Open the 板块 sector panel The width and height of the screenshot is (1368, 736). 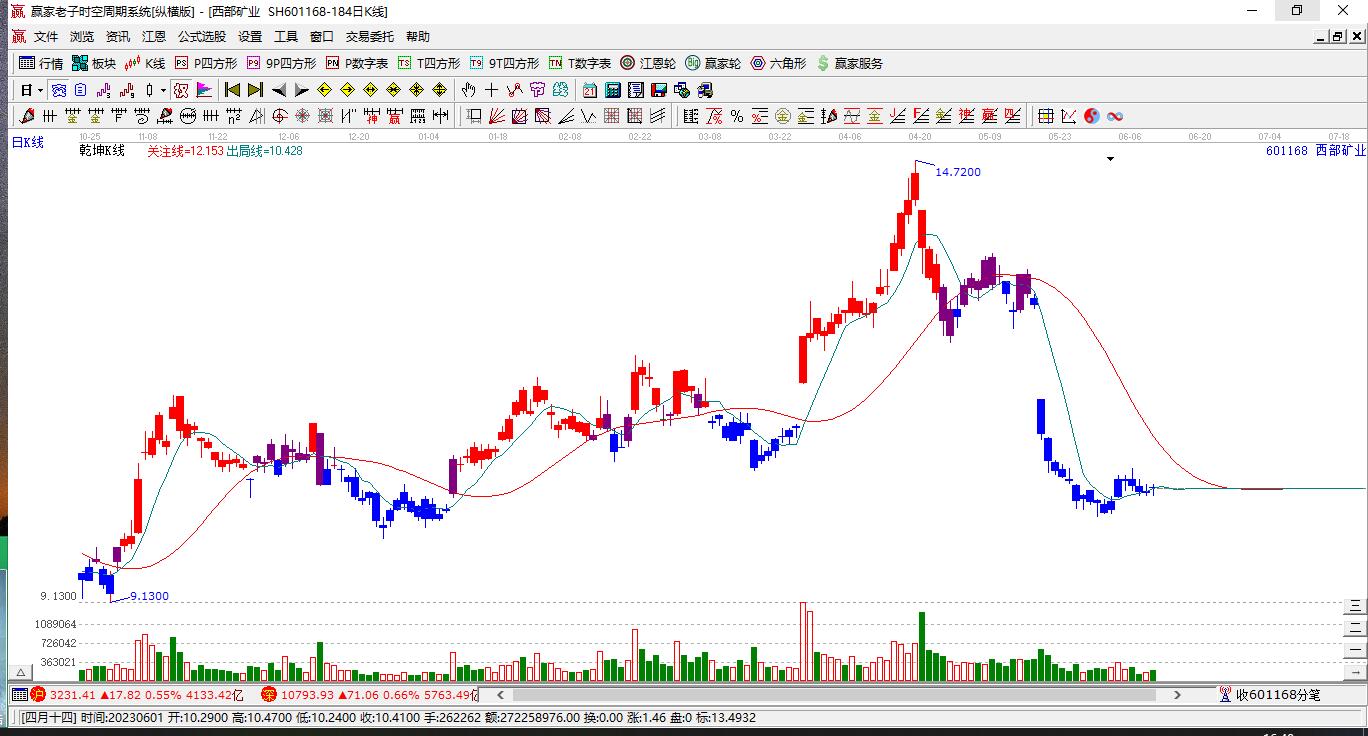coord(92,63)
